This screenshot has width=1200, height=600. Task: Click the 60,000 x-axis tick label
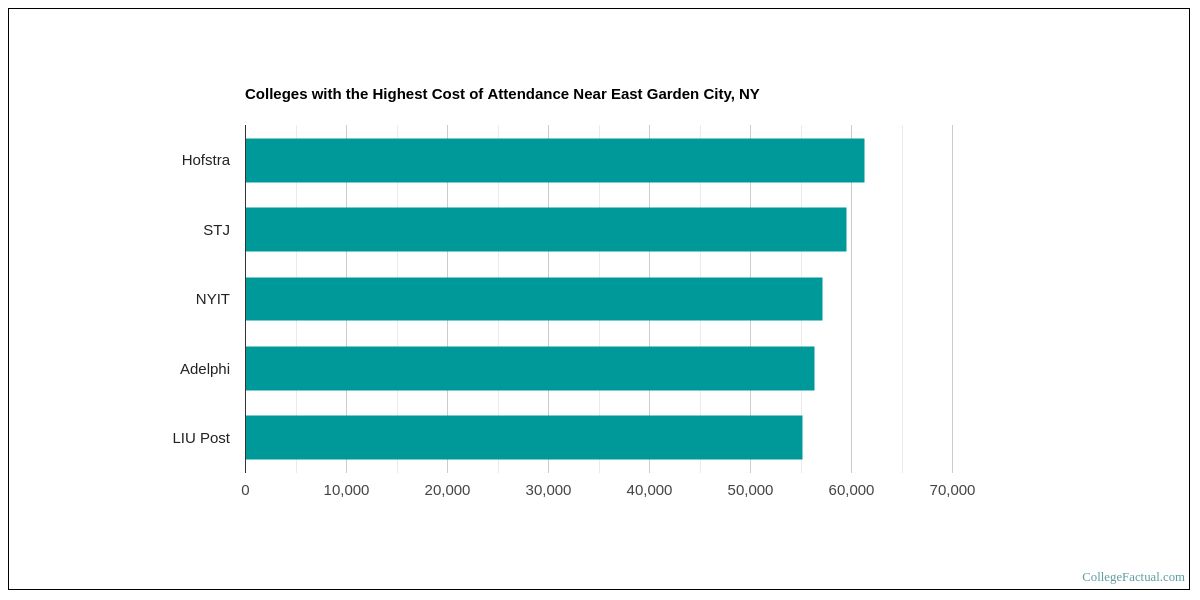(x=851, y=490)
